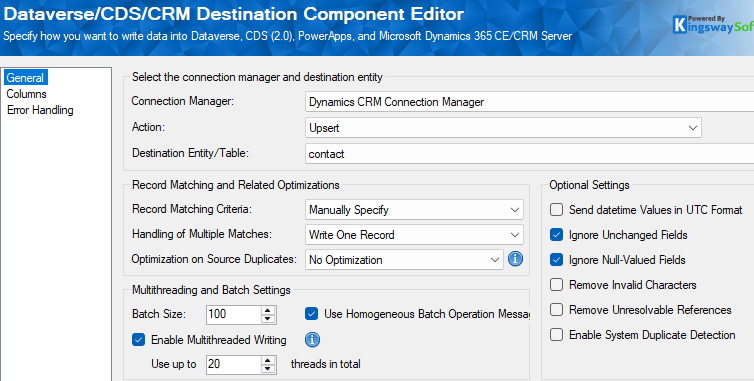Open the General settings page
The height and width of the screenshot is (381, 754).
(25, 77)
